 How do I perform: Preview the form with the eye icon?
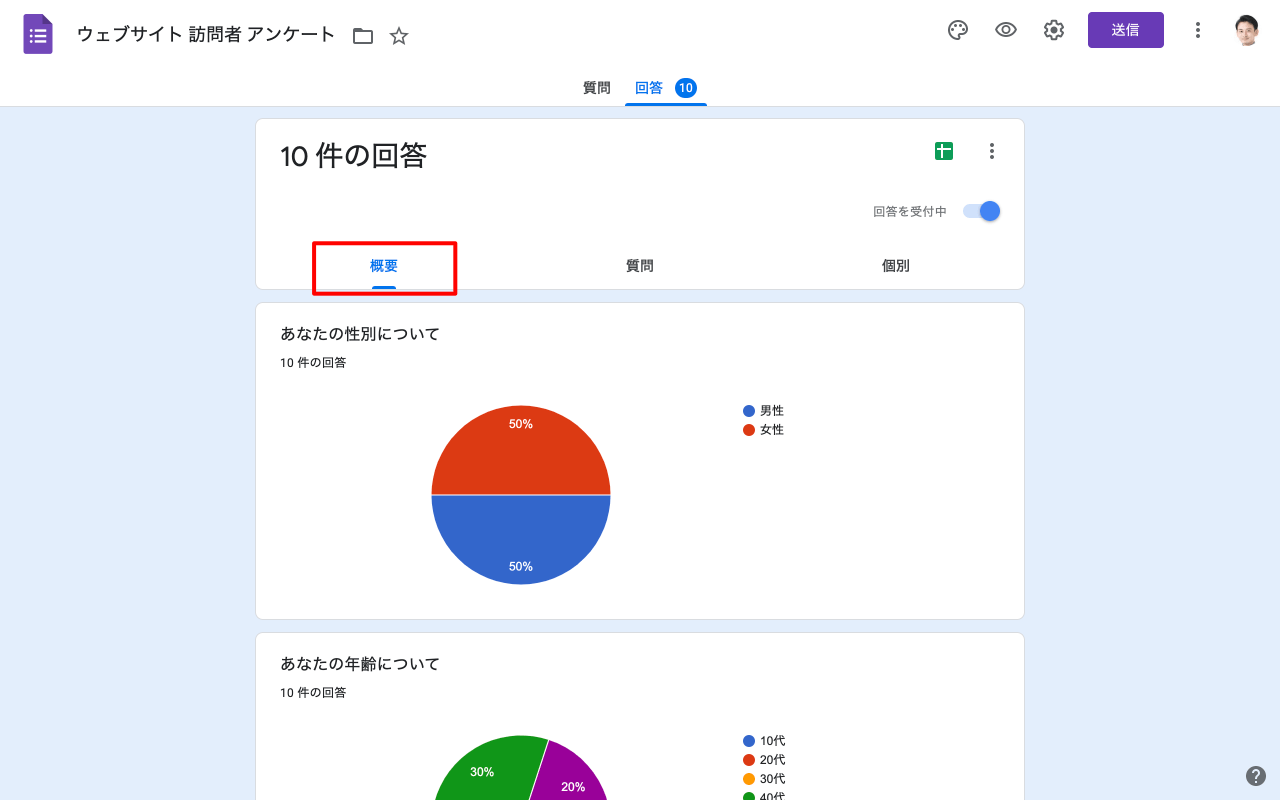click(x=1006, y=30)
